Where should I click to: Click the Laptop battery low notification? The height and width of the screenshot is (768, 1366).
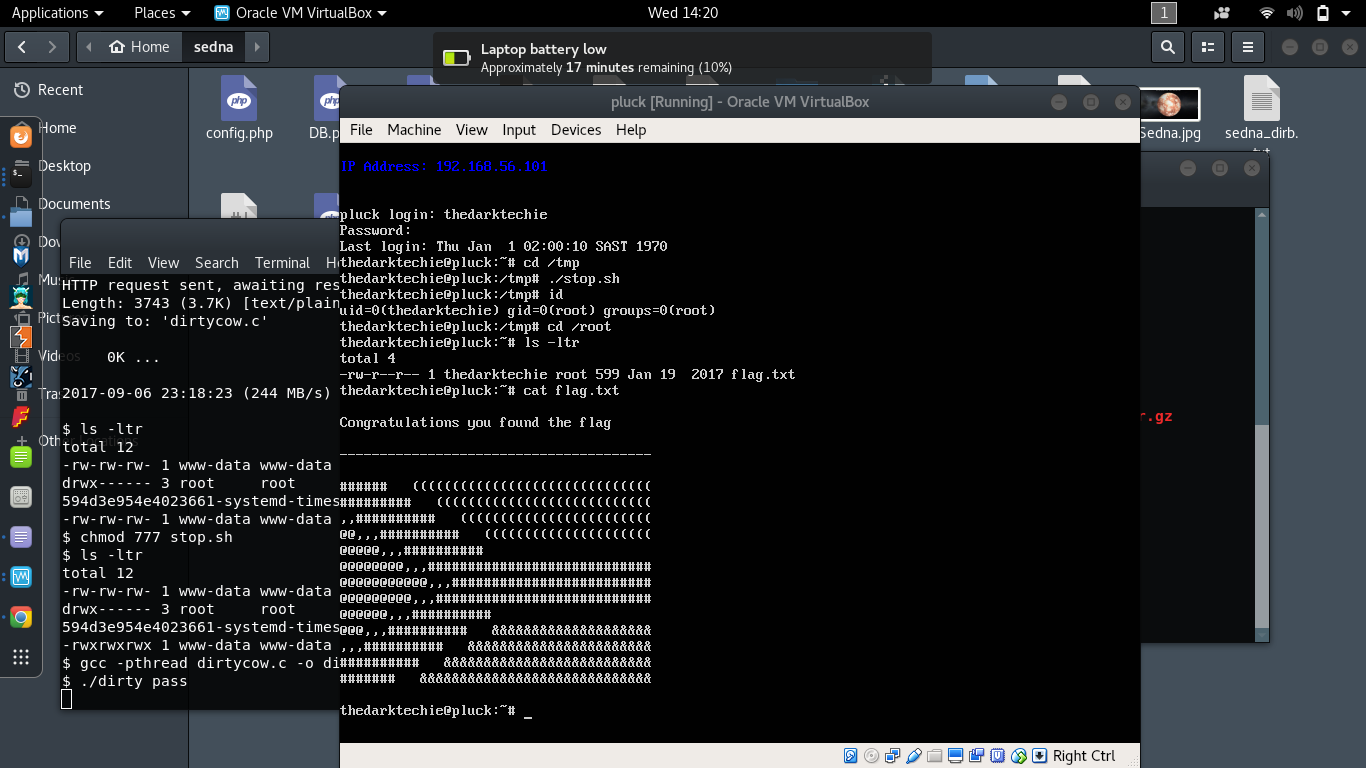click(x=683, y=58)
